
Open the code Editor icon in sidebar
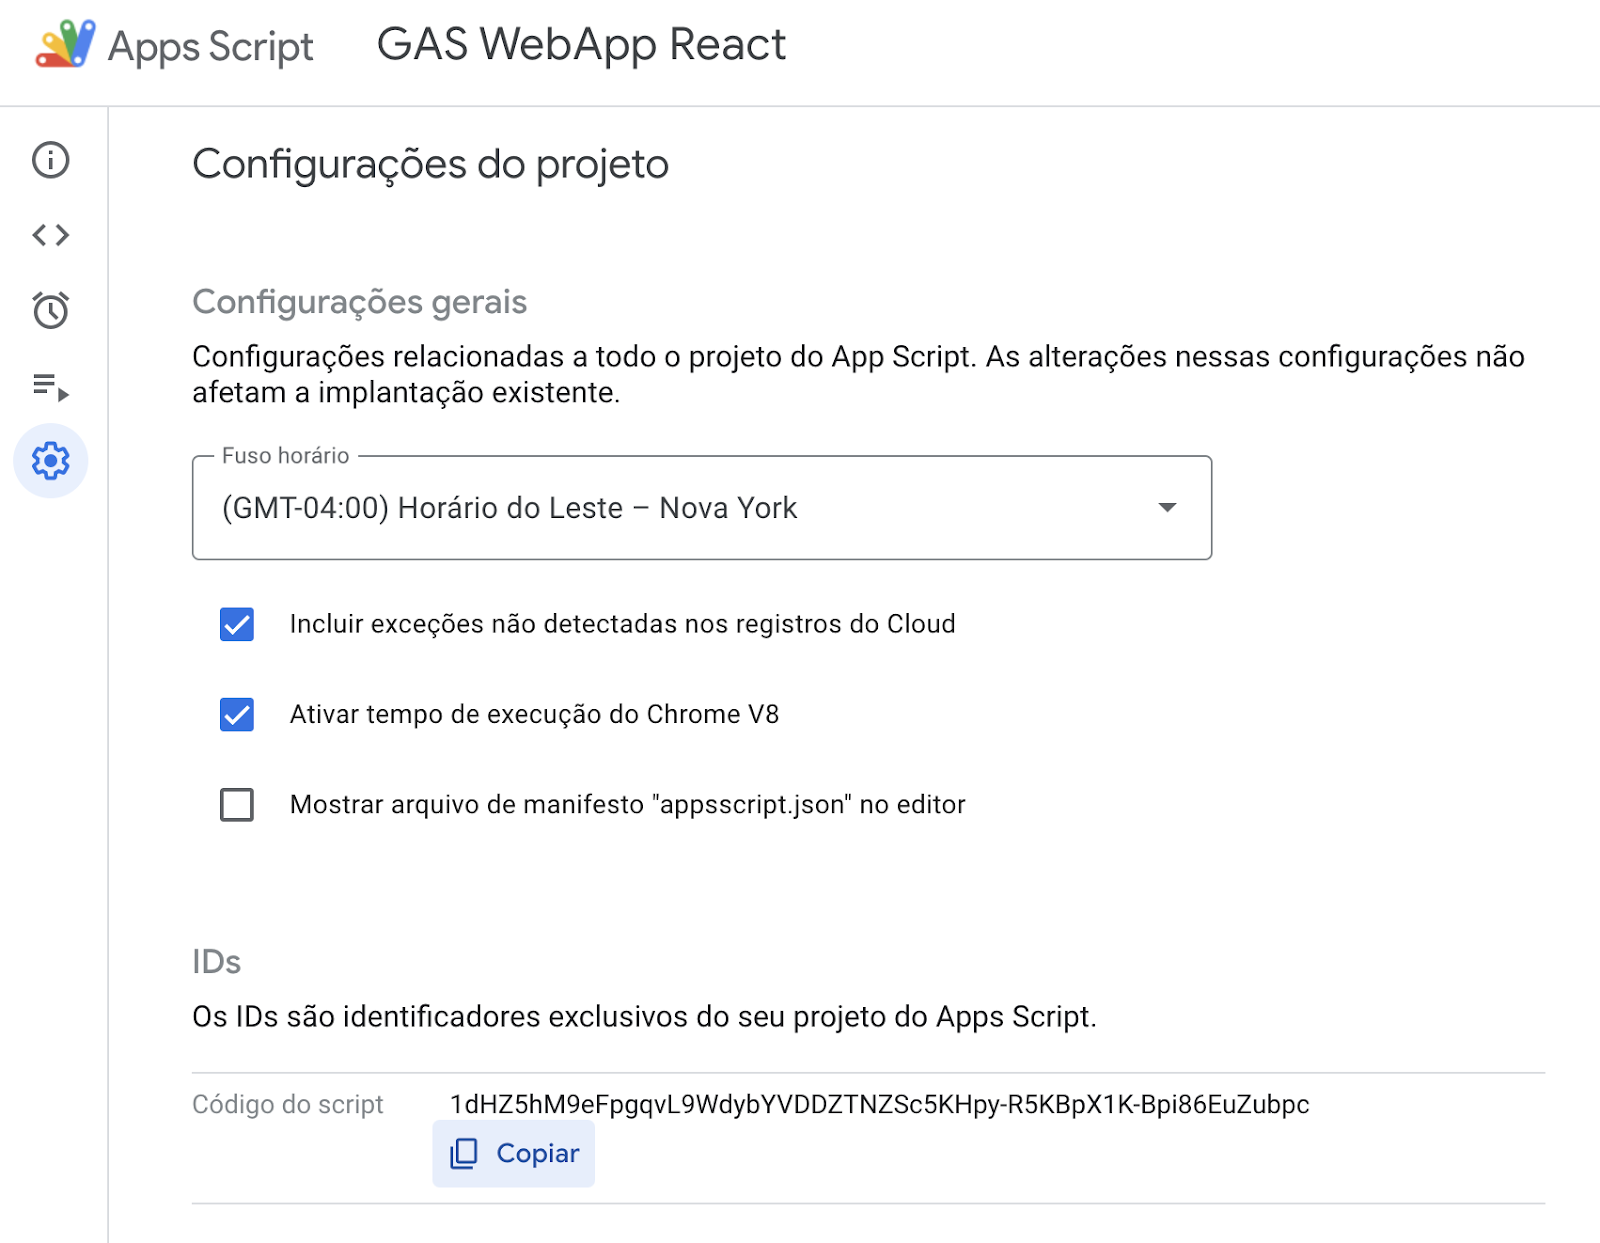[51, 235]
